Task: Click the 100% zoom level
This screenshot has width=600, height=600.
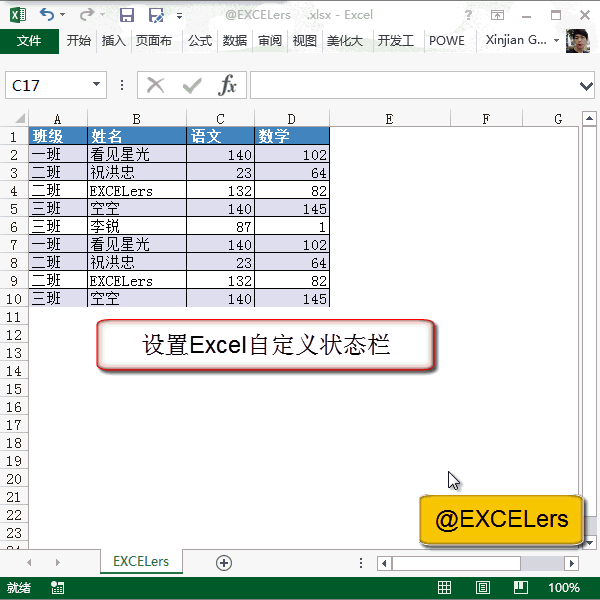Action: pos(563,588)
